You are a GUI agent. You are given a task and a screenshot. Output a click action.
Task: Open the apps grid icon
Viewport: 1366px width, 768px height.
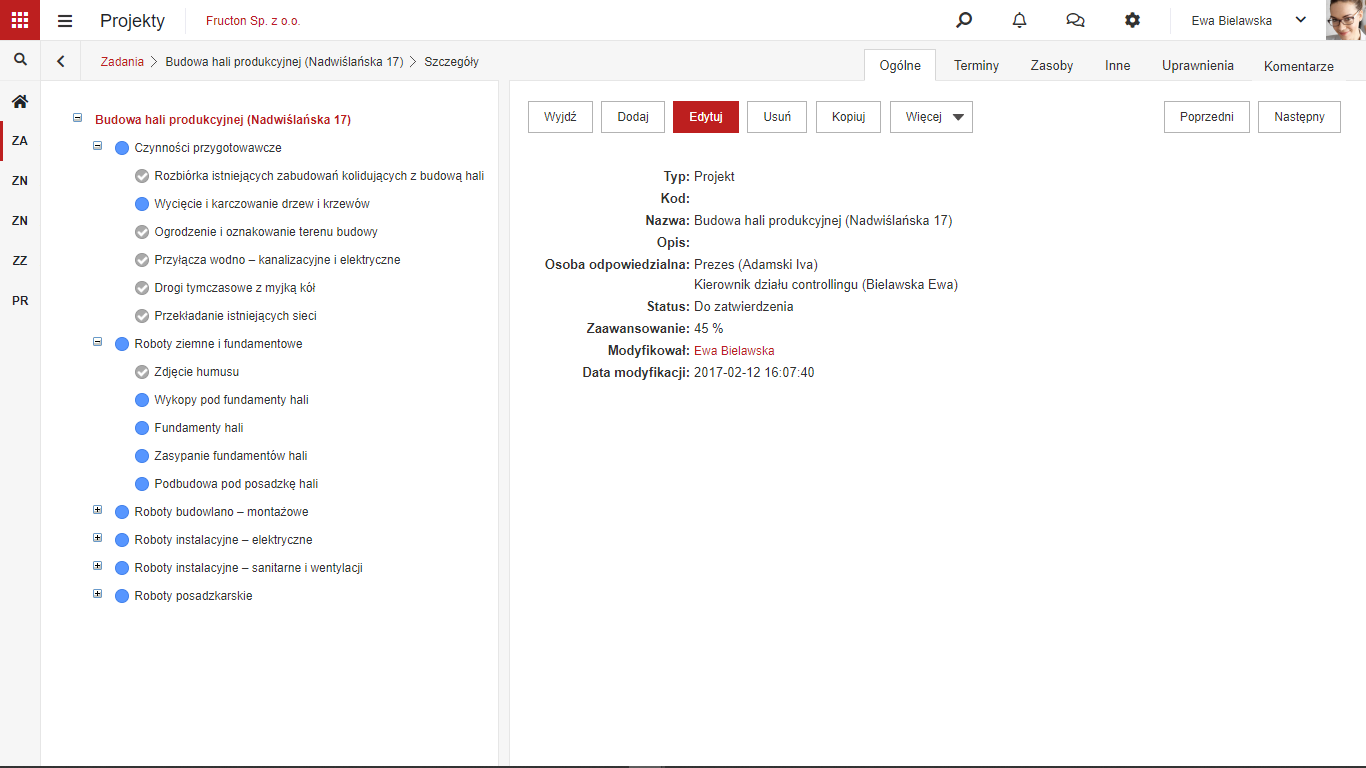(20, 20)
